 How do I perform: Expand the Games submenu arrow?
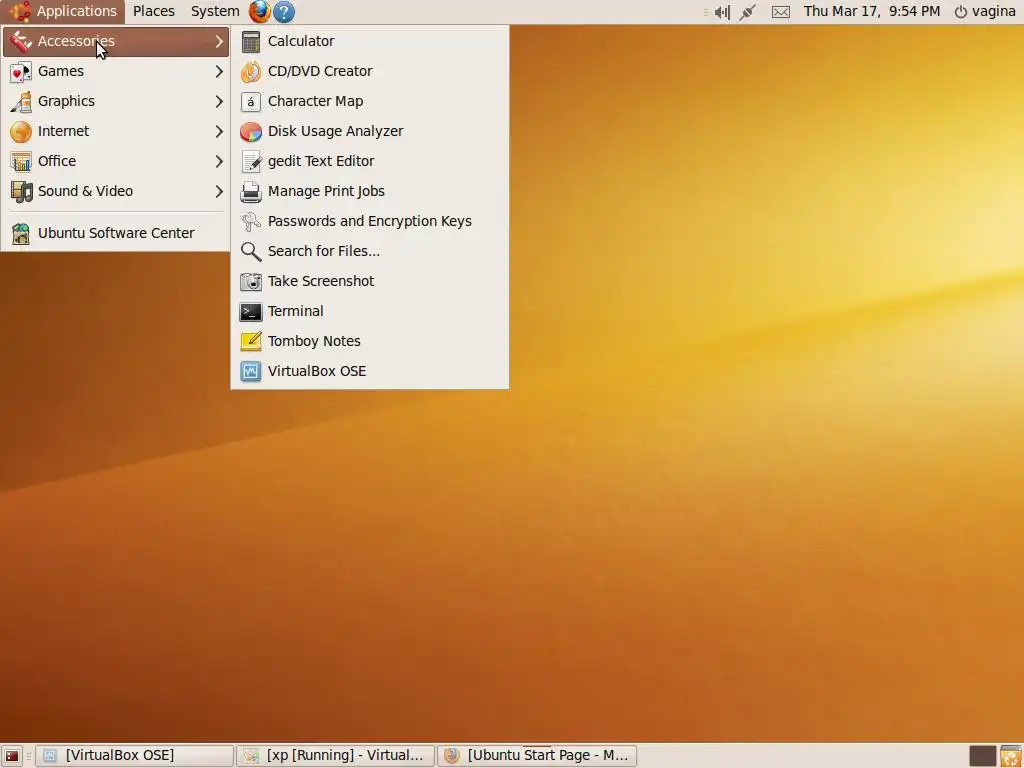click(219, 71)
